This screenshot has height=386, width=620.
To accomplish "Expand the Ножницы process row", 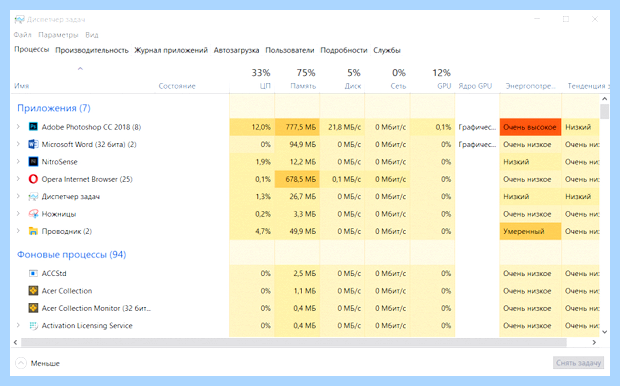I will pyautogui.click(x=18, y=214).
